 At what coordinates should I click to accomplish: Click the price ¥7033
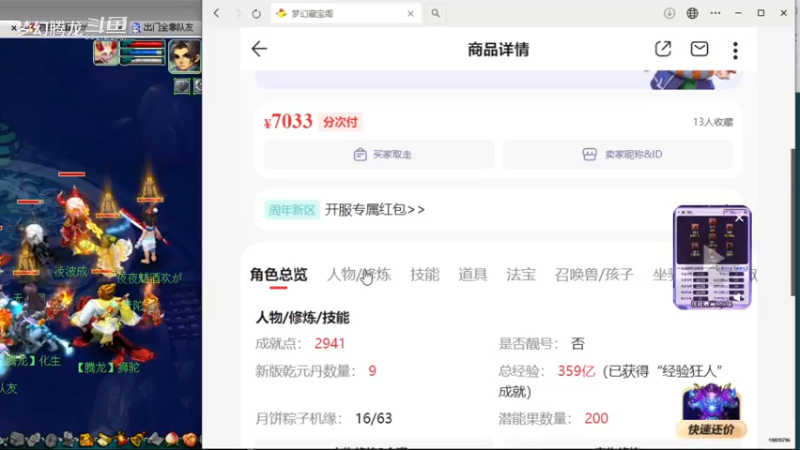point(288,121)
